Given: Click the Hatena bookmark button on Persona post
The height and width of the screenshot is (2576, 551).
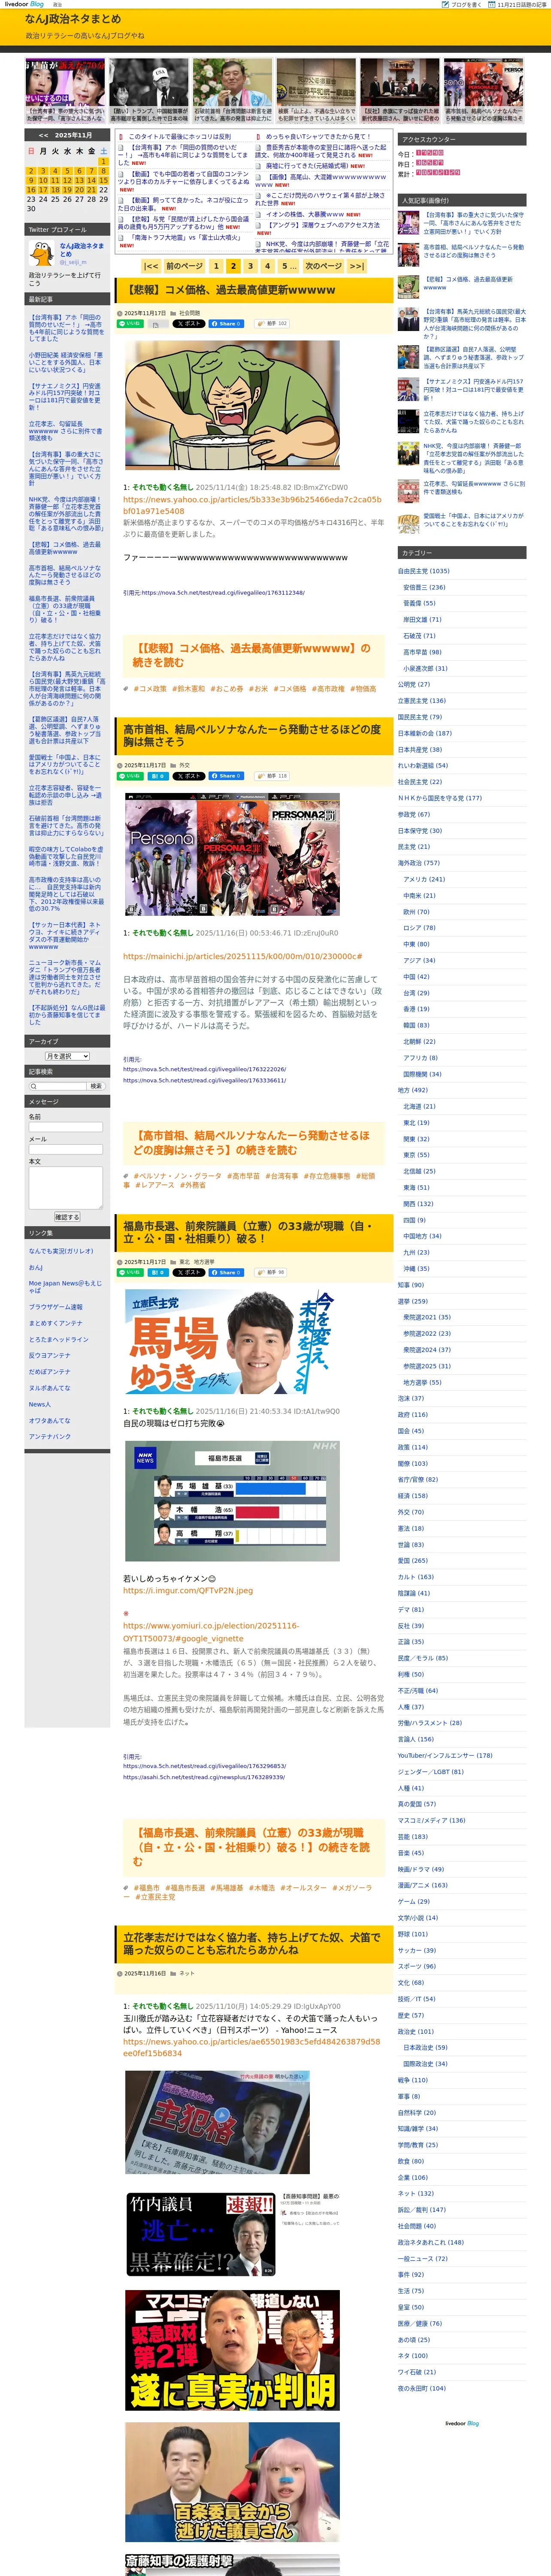Looking at the screenshot, I should 158,776.
